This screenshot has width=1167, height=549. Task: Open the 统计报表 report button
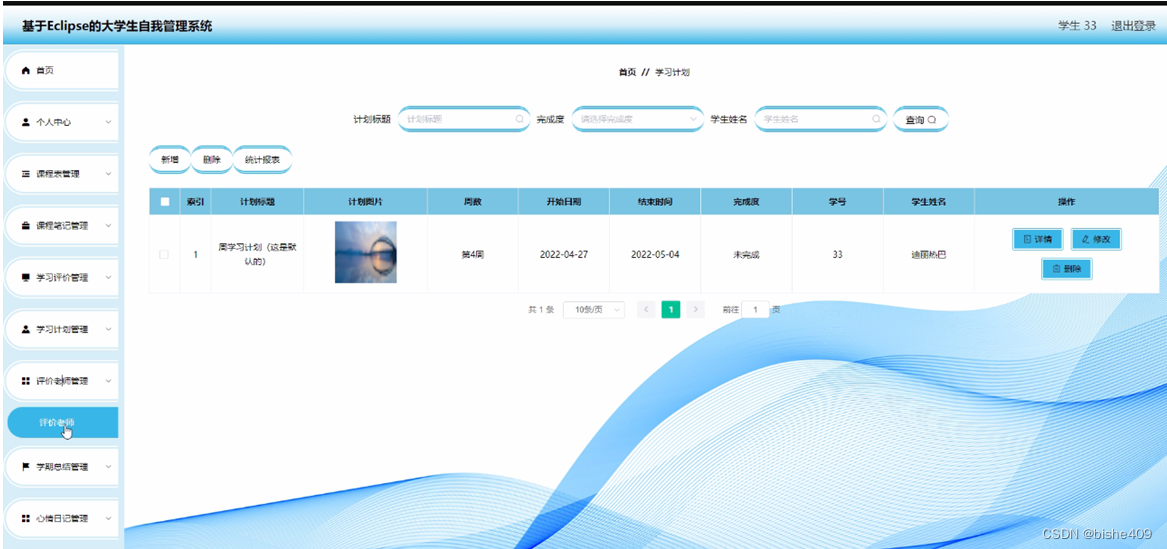click(x=263, y=159)
